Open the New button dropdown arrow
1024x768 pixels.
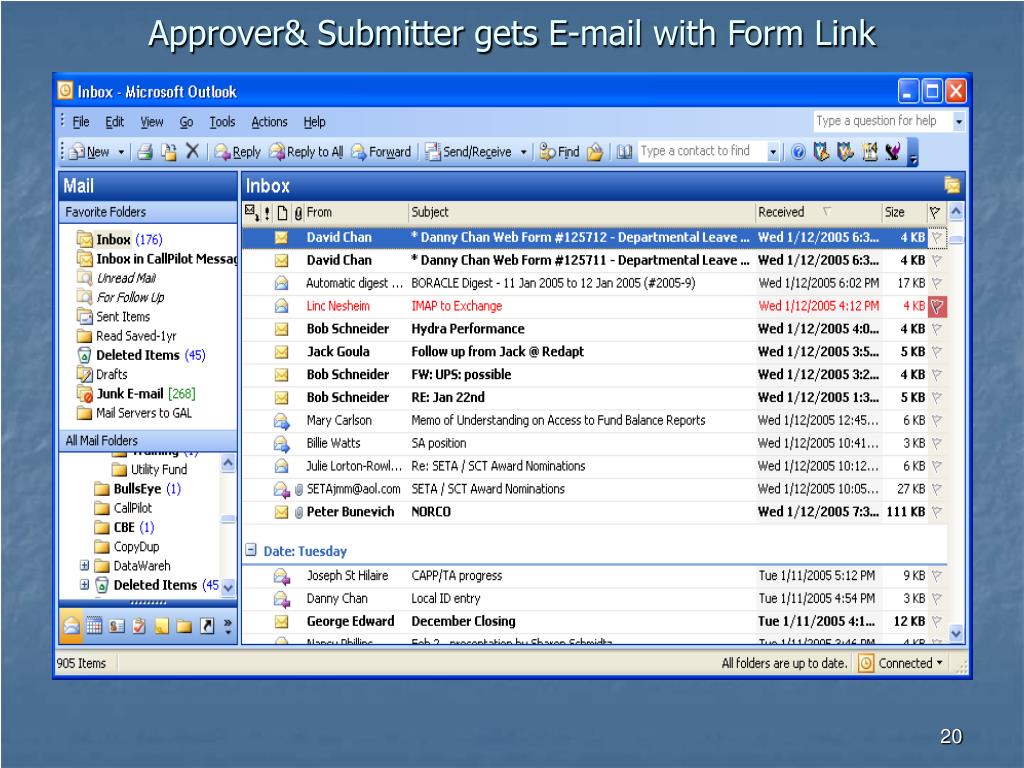coord(121,152)
